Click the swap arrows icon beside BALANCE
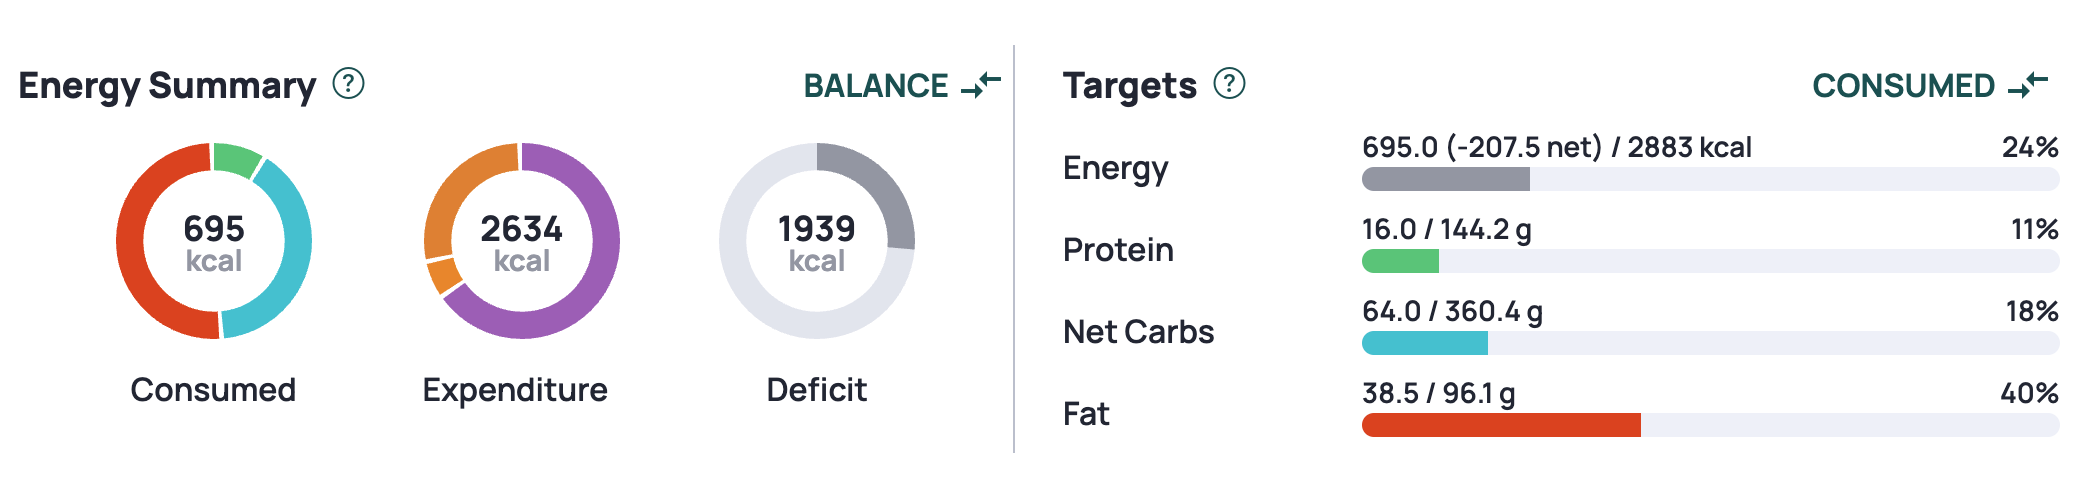2094x478 pixels. tap(981, 85)
